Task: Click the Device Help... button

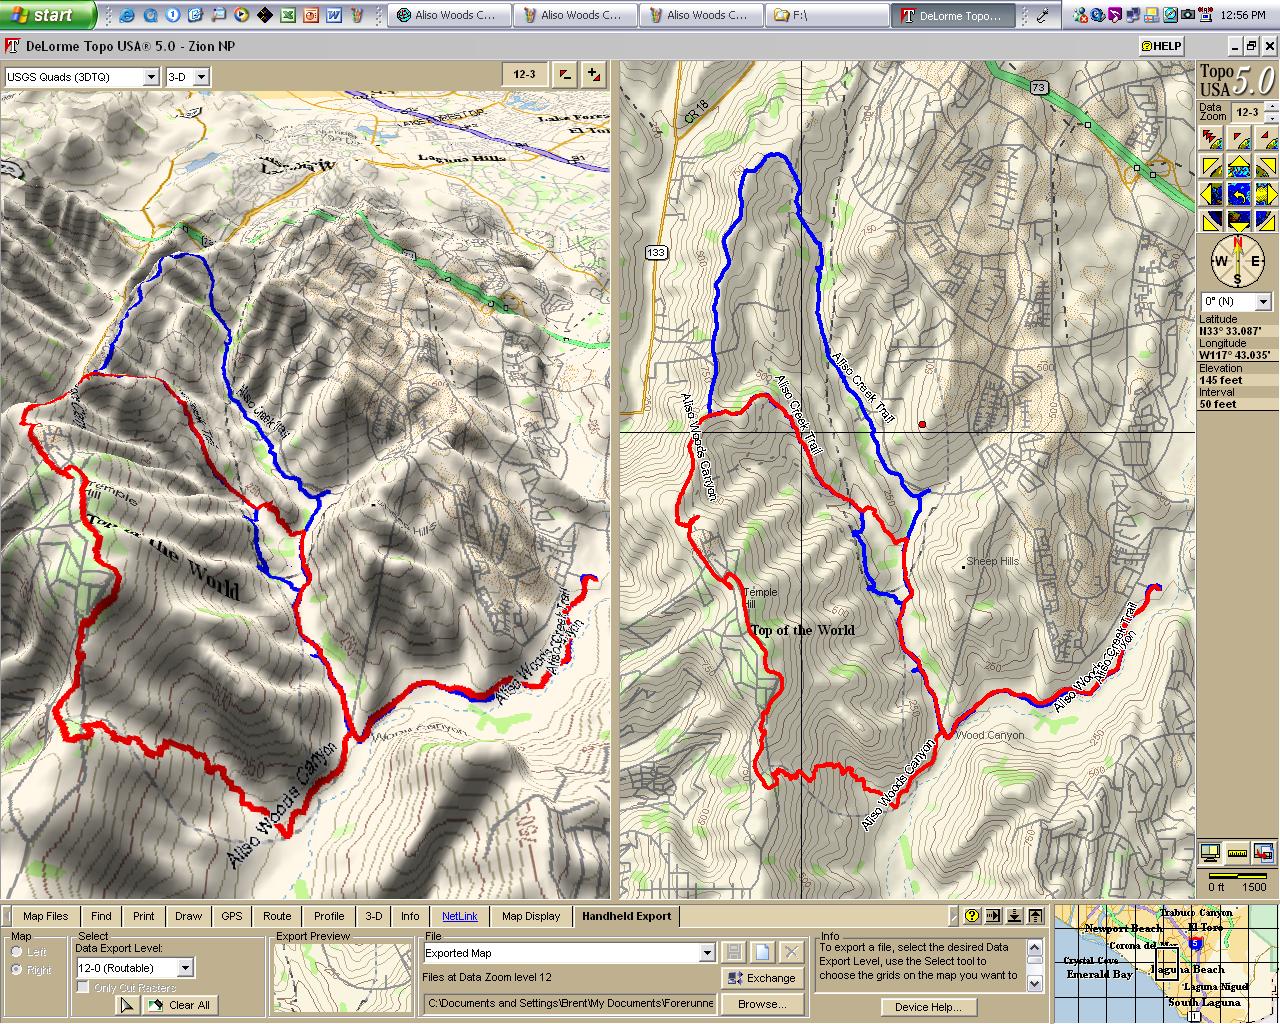Action: [x=927, y=1007]
